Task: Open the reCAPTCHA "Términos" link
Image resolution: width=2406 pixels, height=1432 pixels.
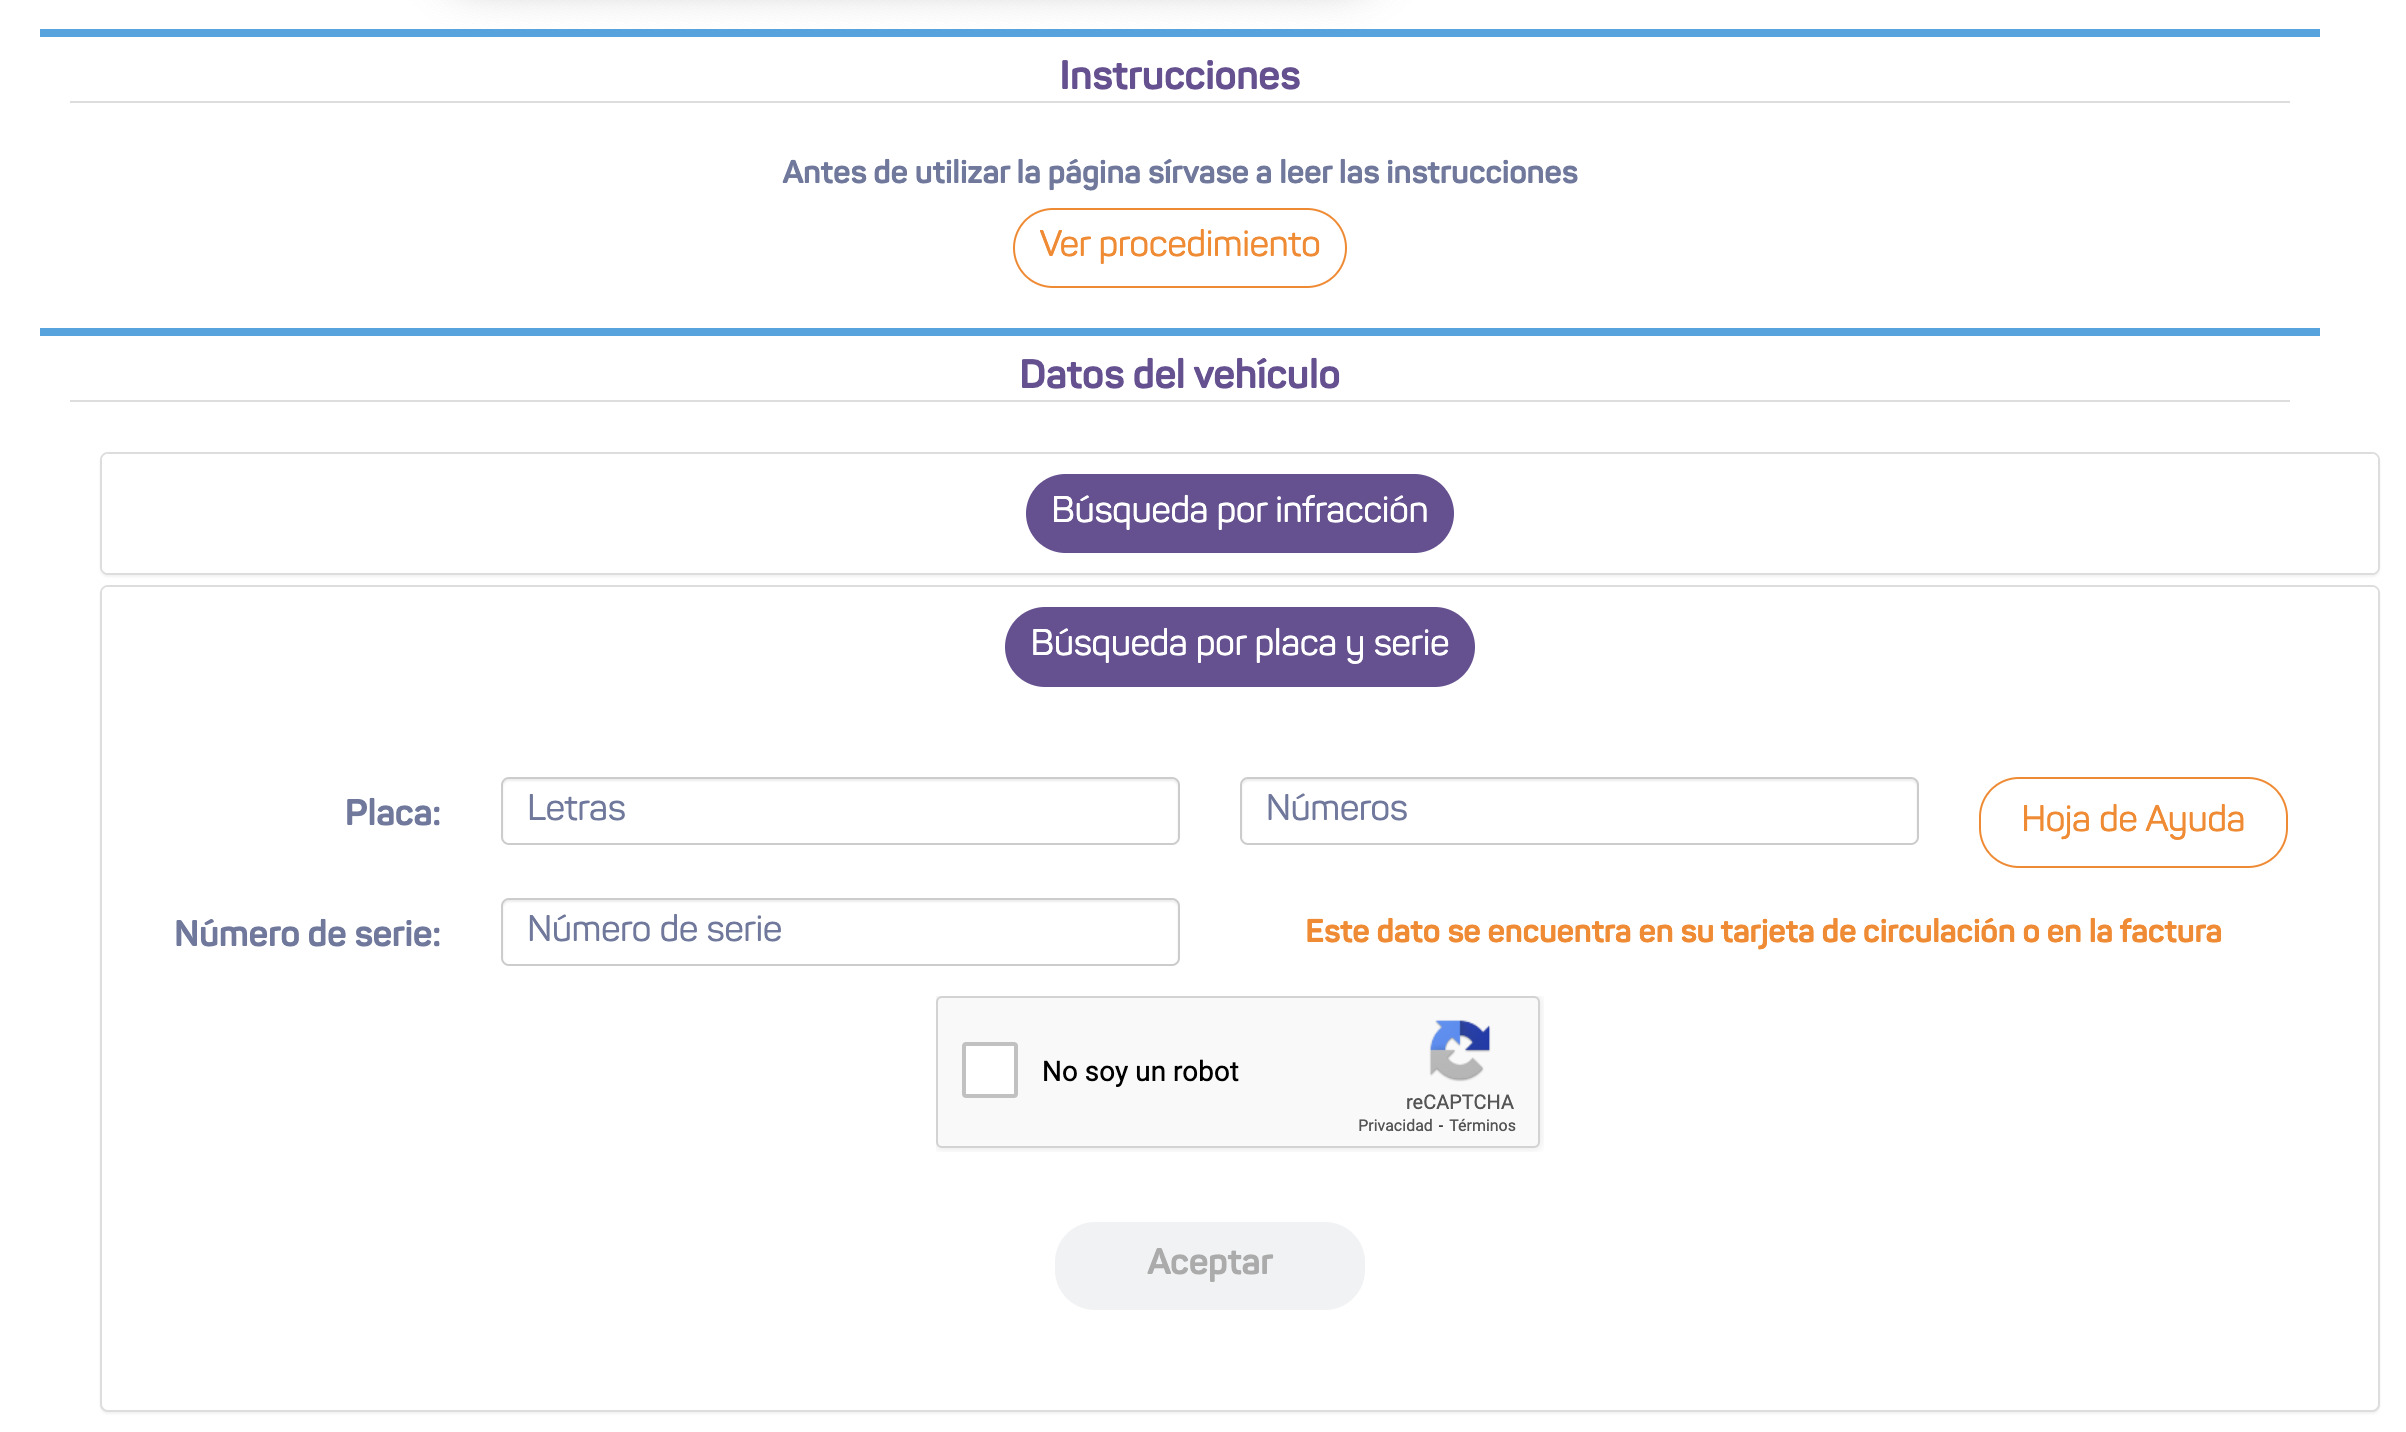Action: coord(1482,1126)
